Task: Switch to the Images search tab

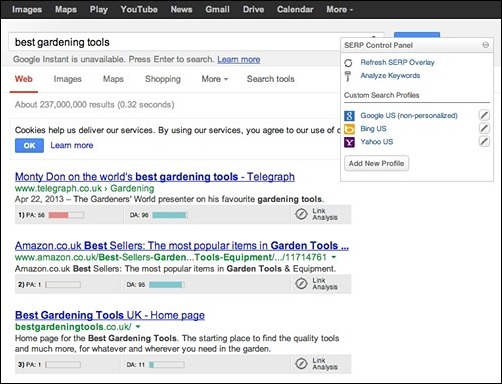Action: (67, 79)
